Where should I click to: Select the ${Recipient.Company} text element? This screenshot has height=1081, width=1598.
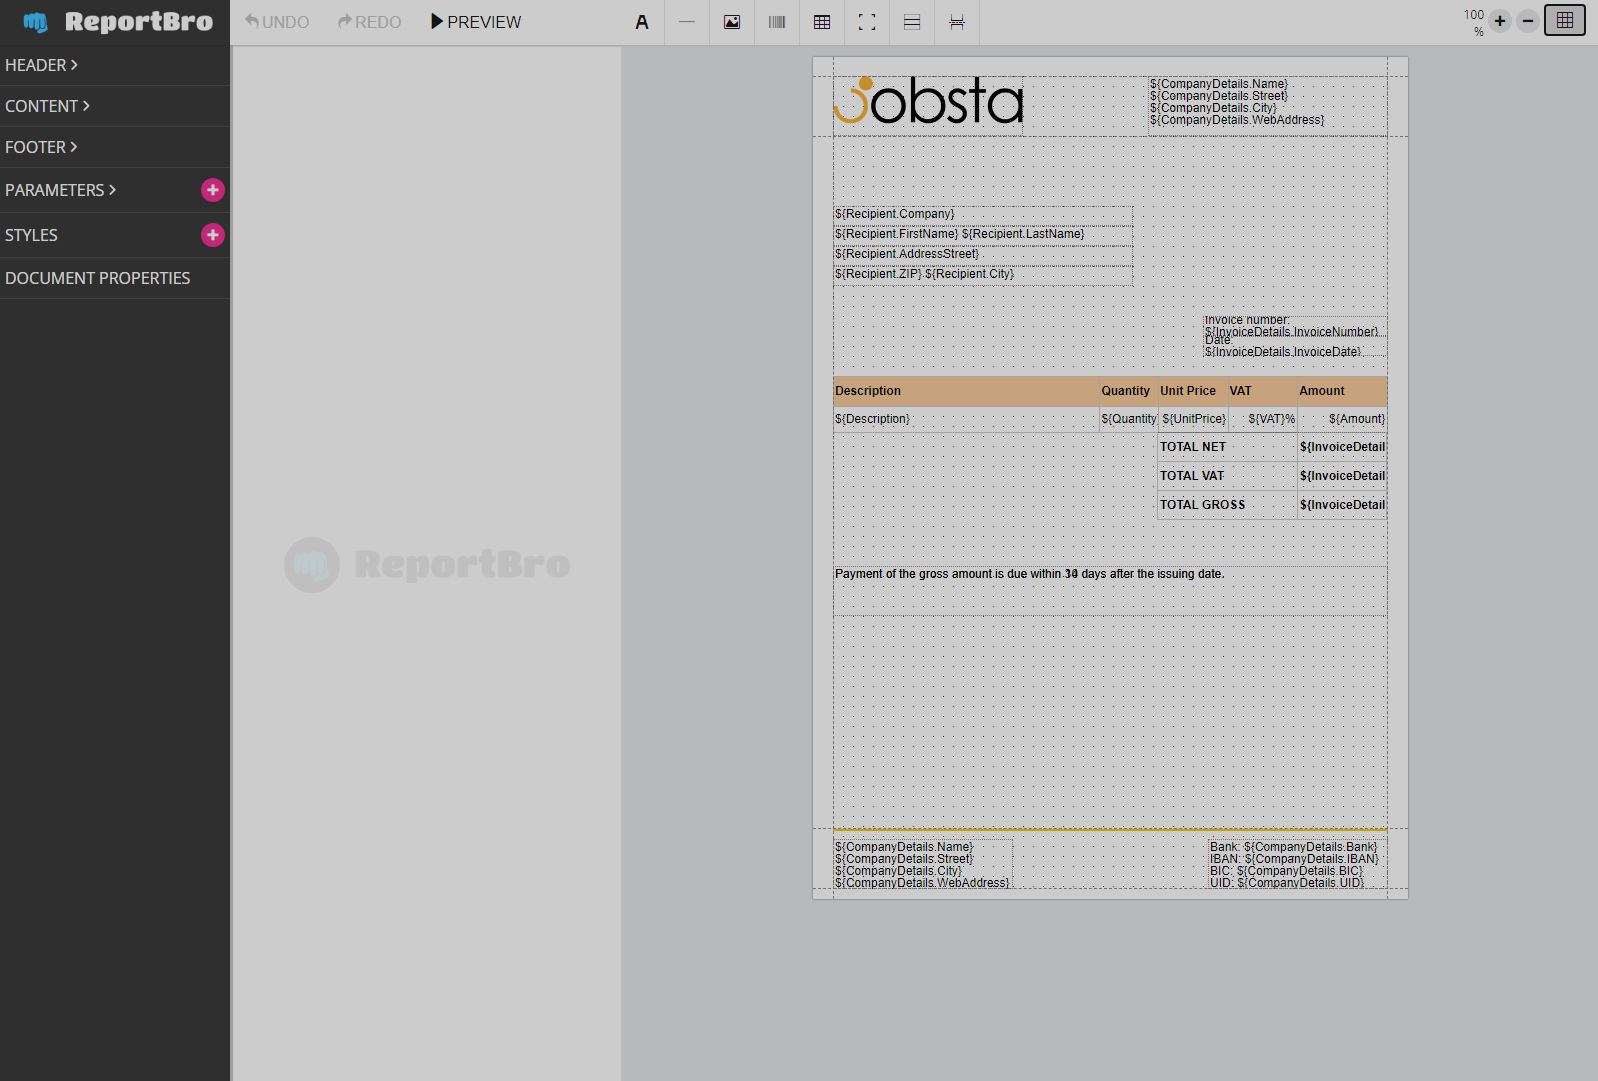point(983,214)
